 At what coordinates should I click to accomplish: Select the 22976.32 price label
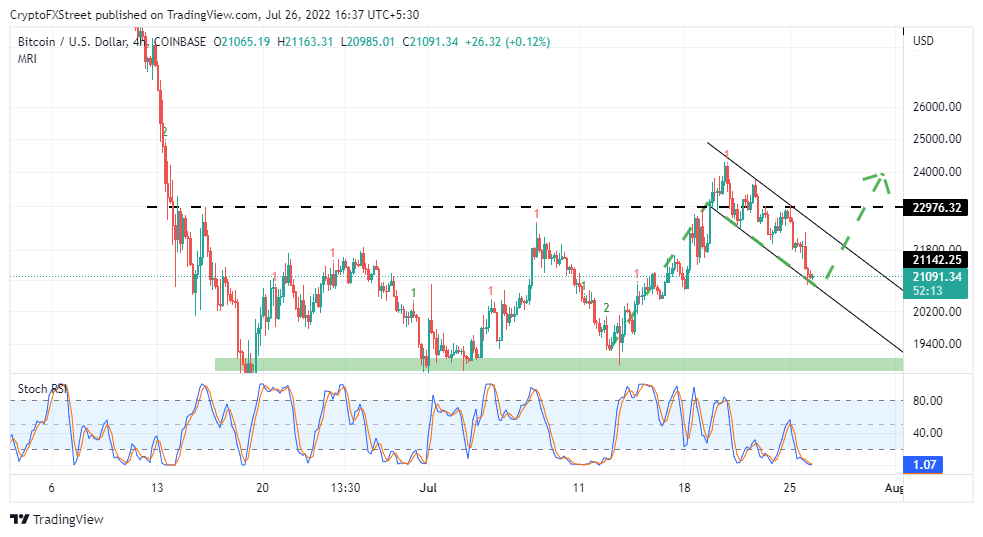[937, 207]
